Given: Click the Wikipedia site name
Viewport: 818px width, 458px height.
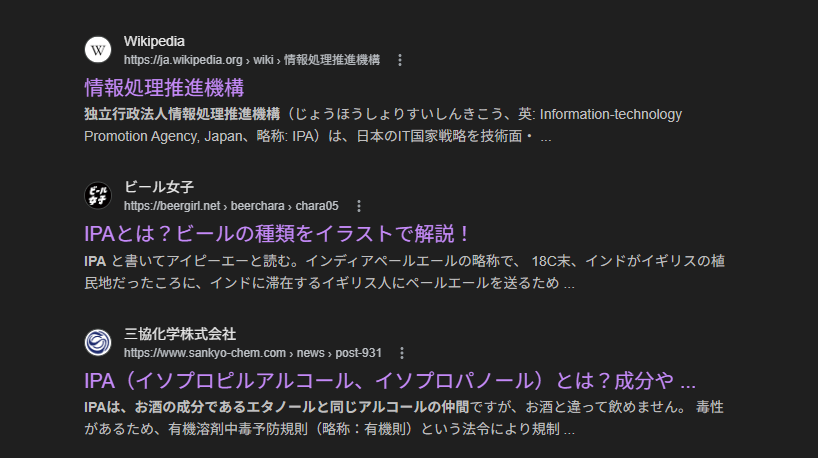Looking at the screenshot, I should [x=154, y=41].
